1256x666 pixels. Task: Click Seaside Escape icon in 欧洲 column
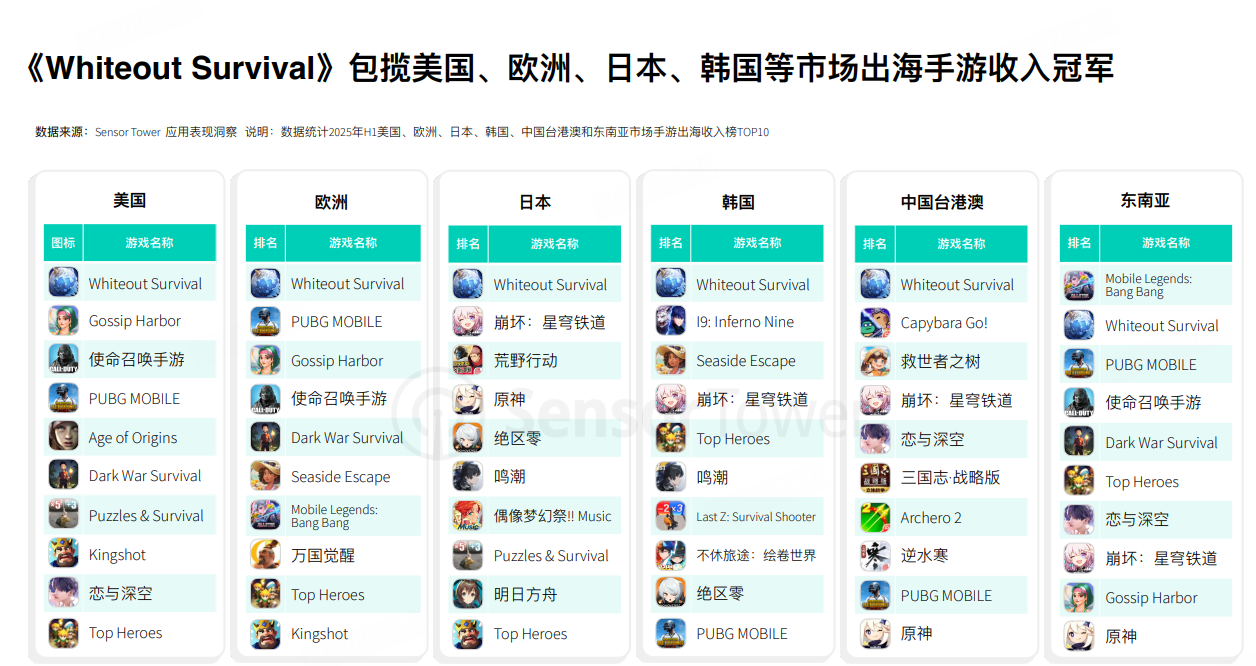265,476
